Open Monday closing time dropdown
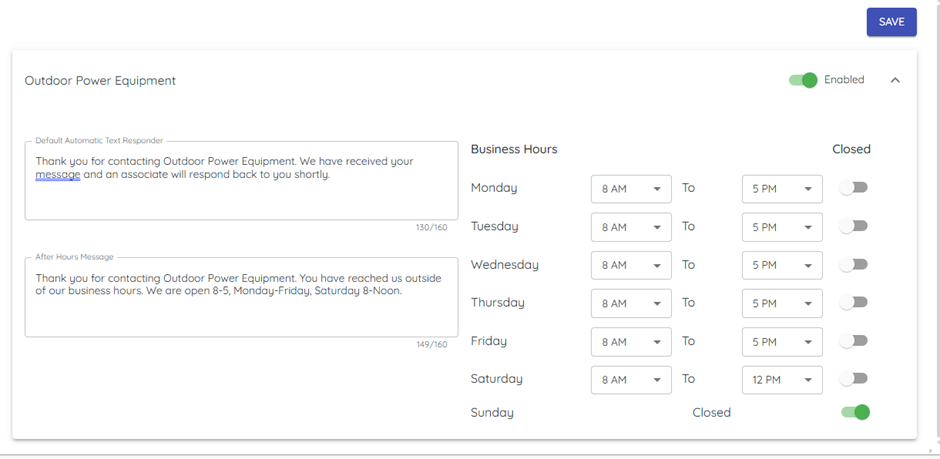Viewport: 940px width, 459px height. pos(782,189)
